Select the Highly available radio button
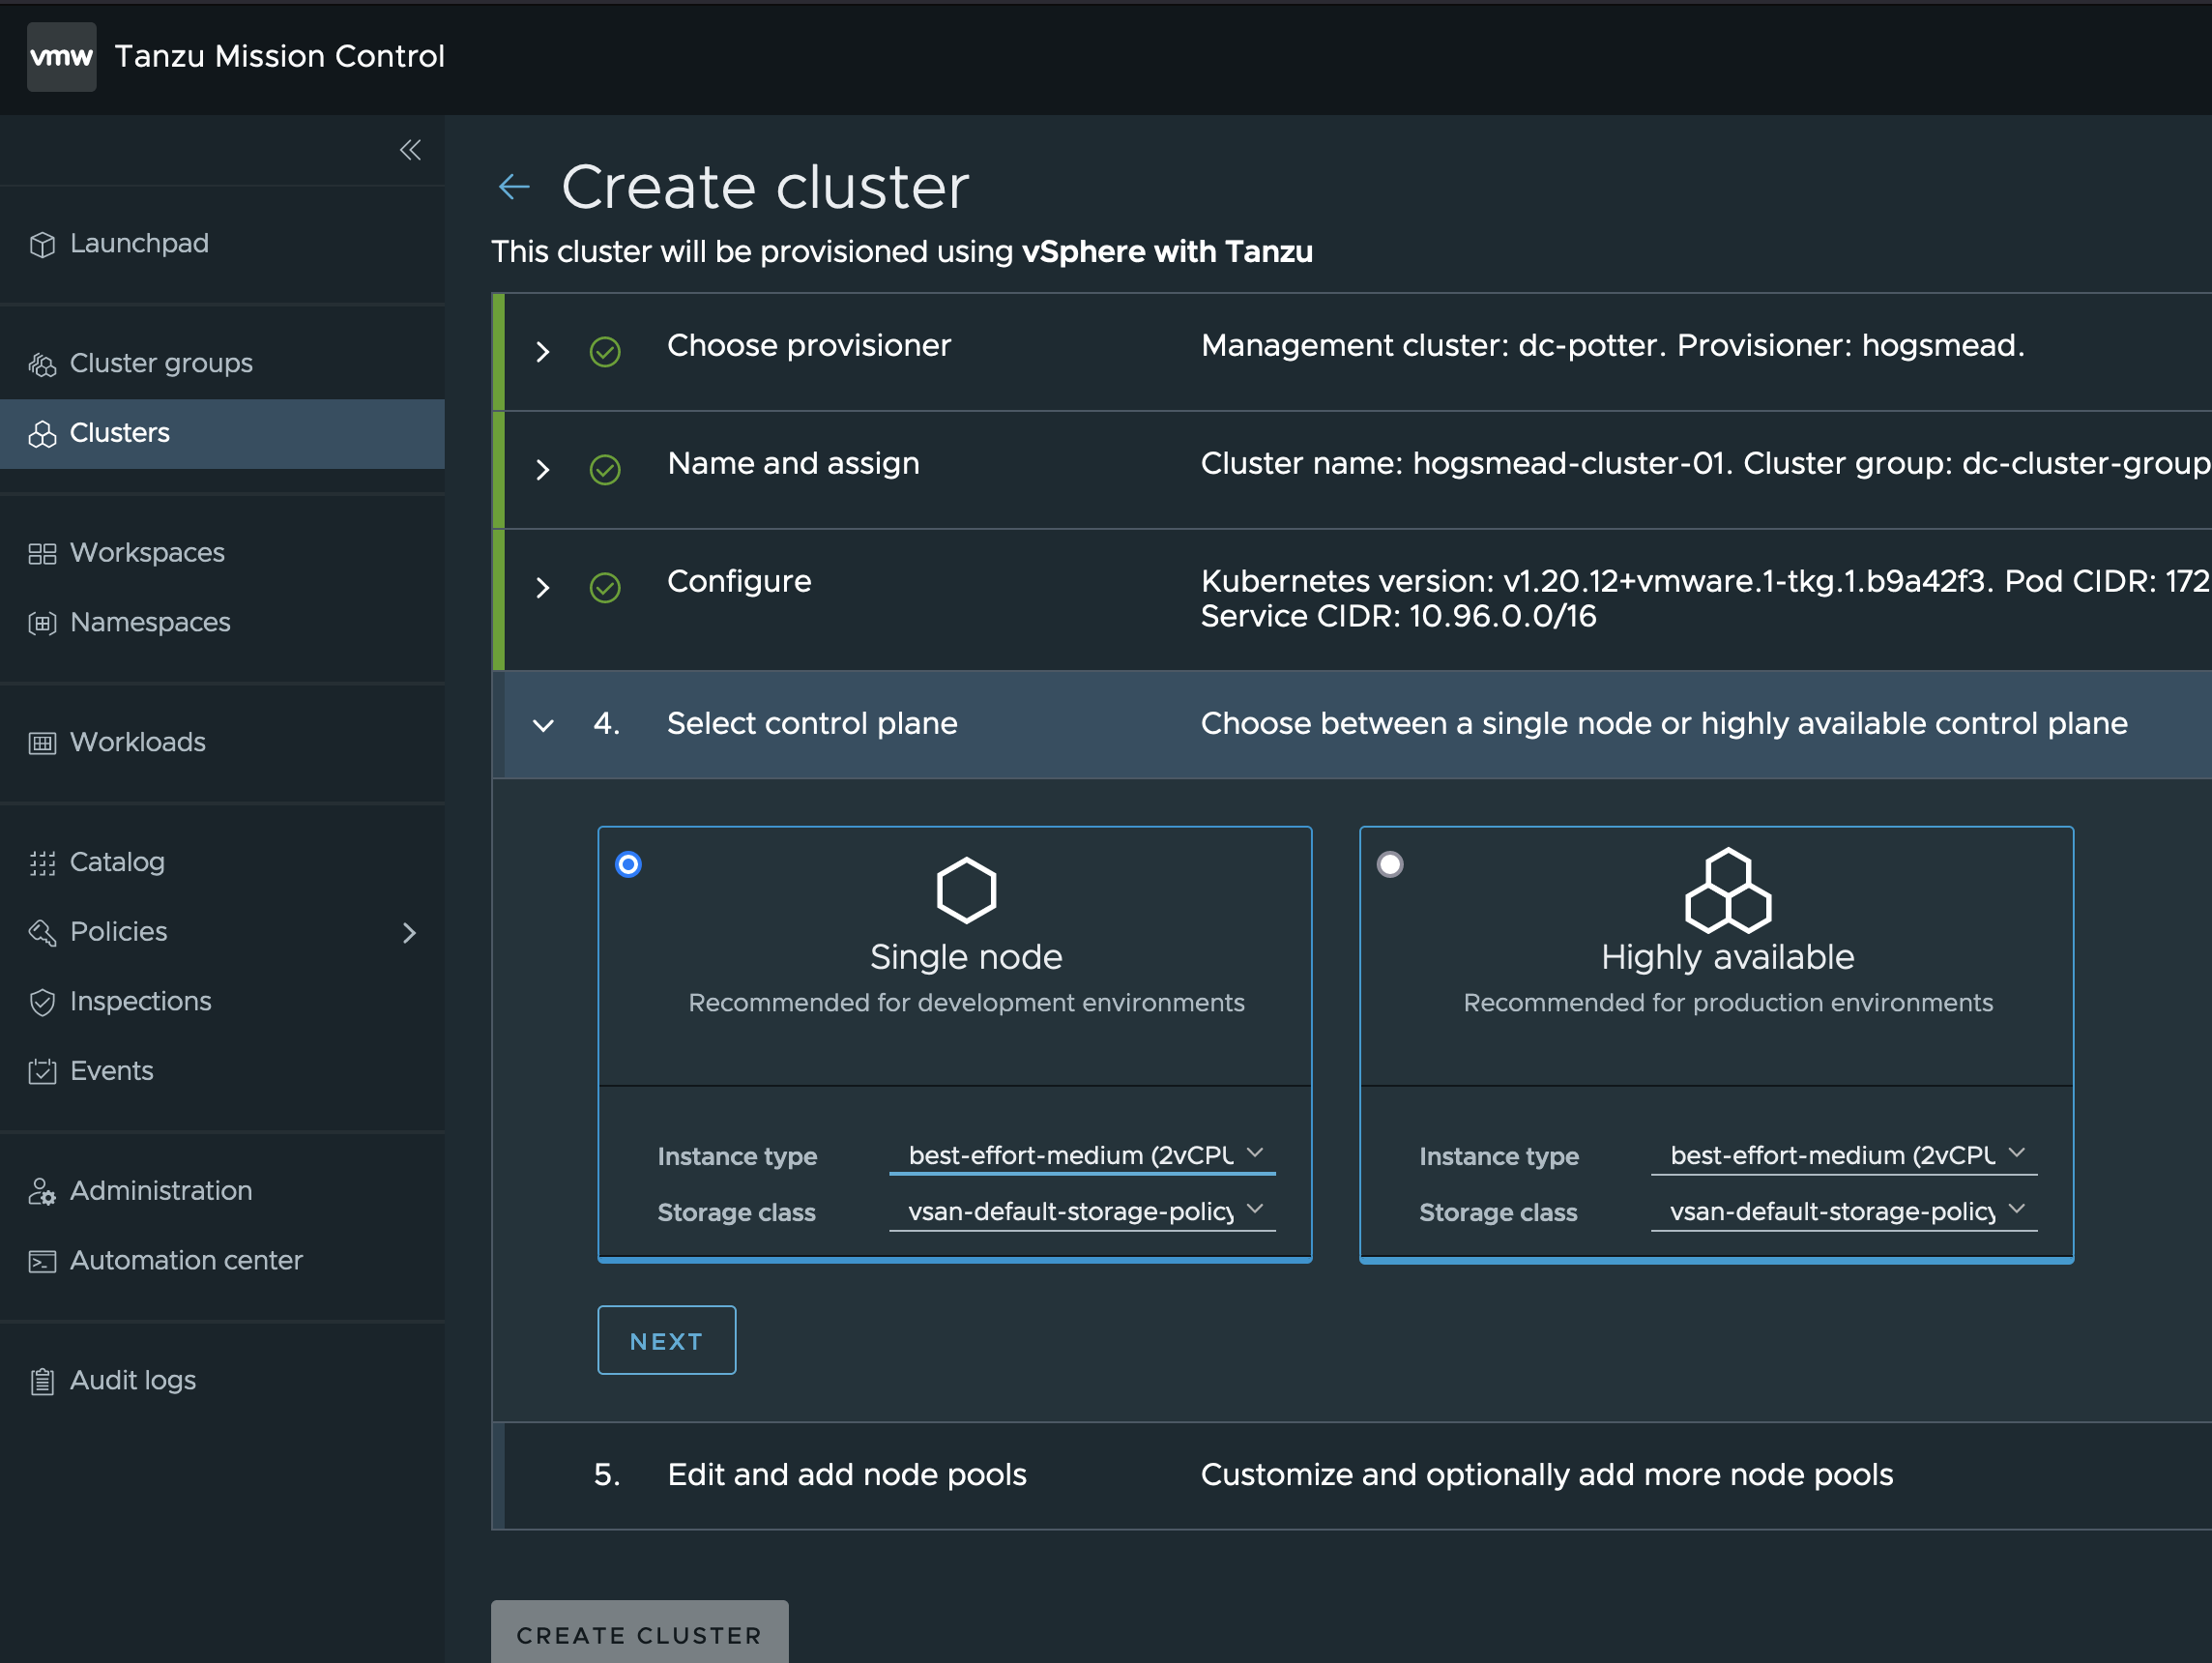The image size is (2212, 1663). tap(1389, 861)
